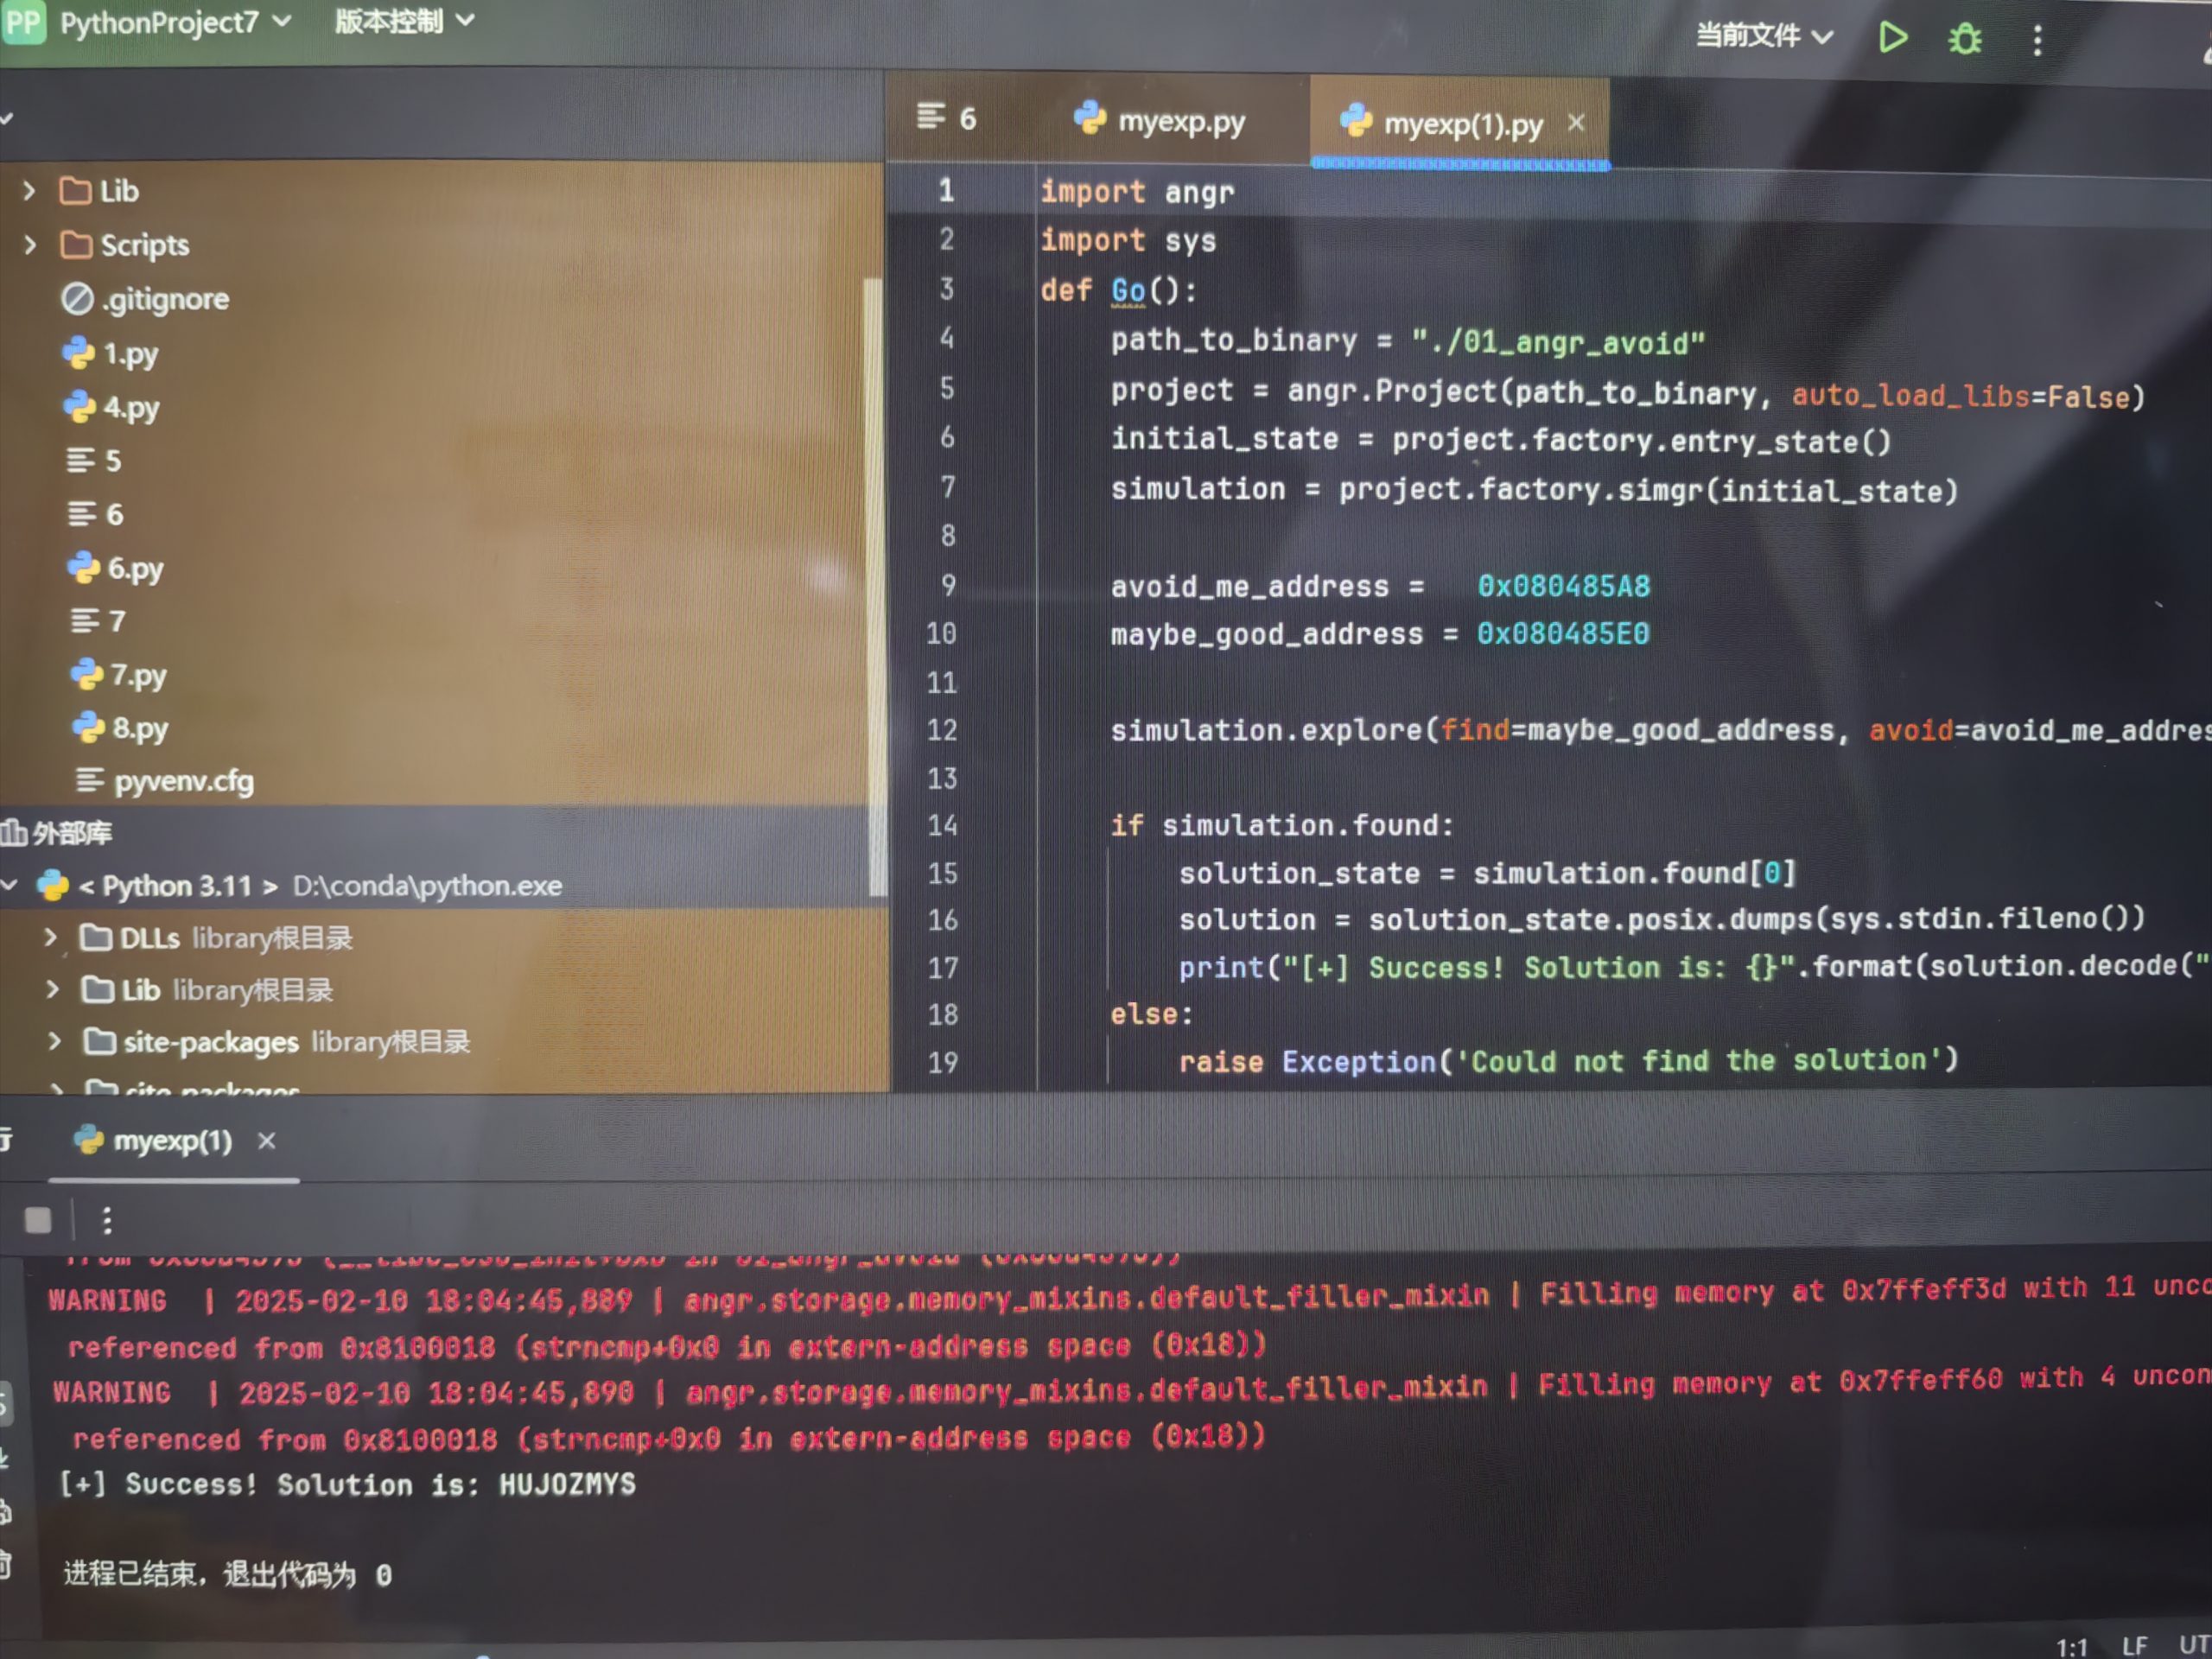Click the "./01_angr_avoid" path string on line 4
Viewport: 2212px width, 1659px height.
(1557, 342)
